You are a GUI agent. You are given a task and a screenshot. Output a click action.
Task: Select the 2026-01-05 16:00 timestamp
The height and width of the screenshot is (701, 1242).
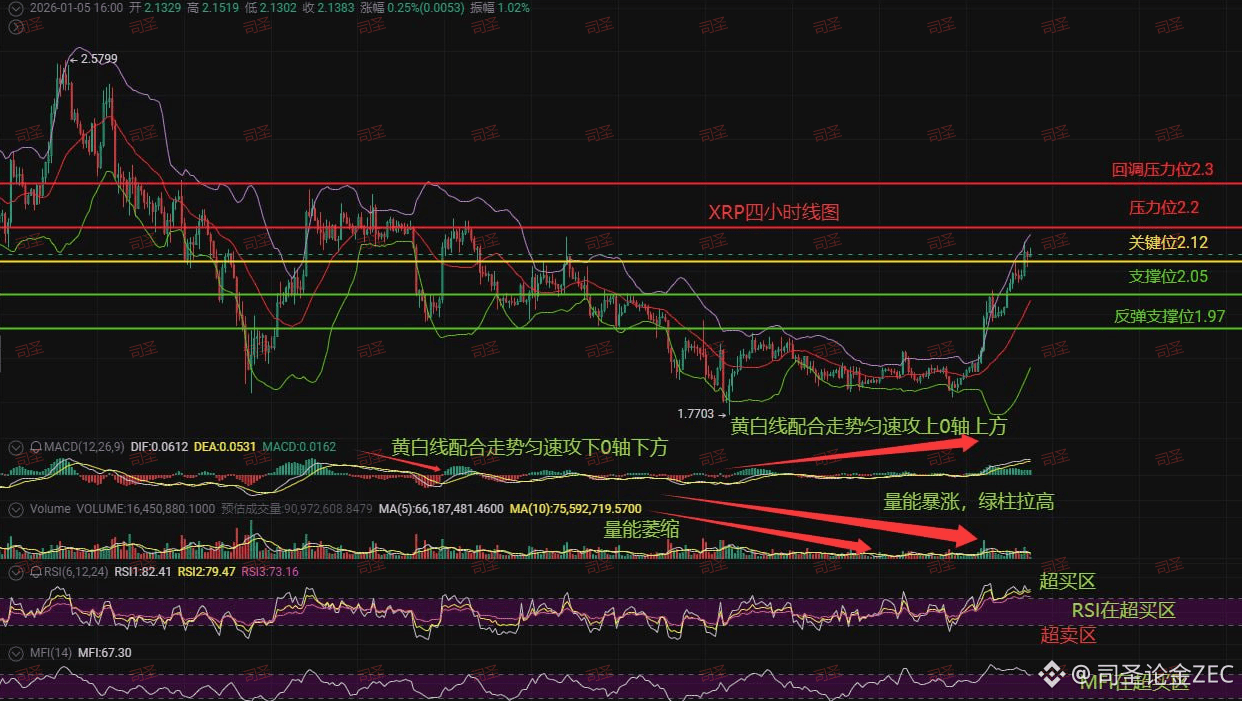point(76,7)
